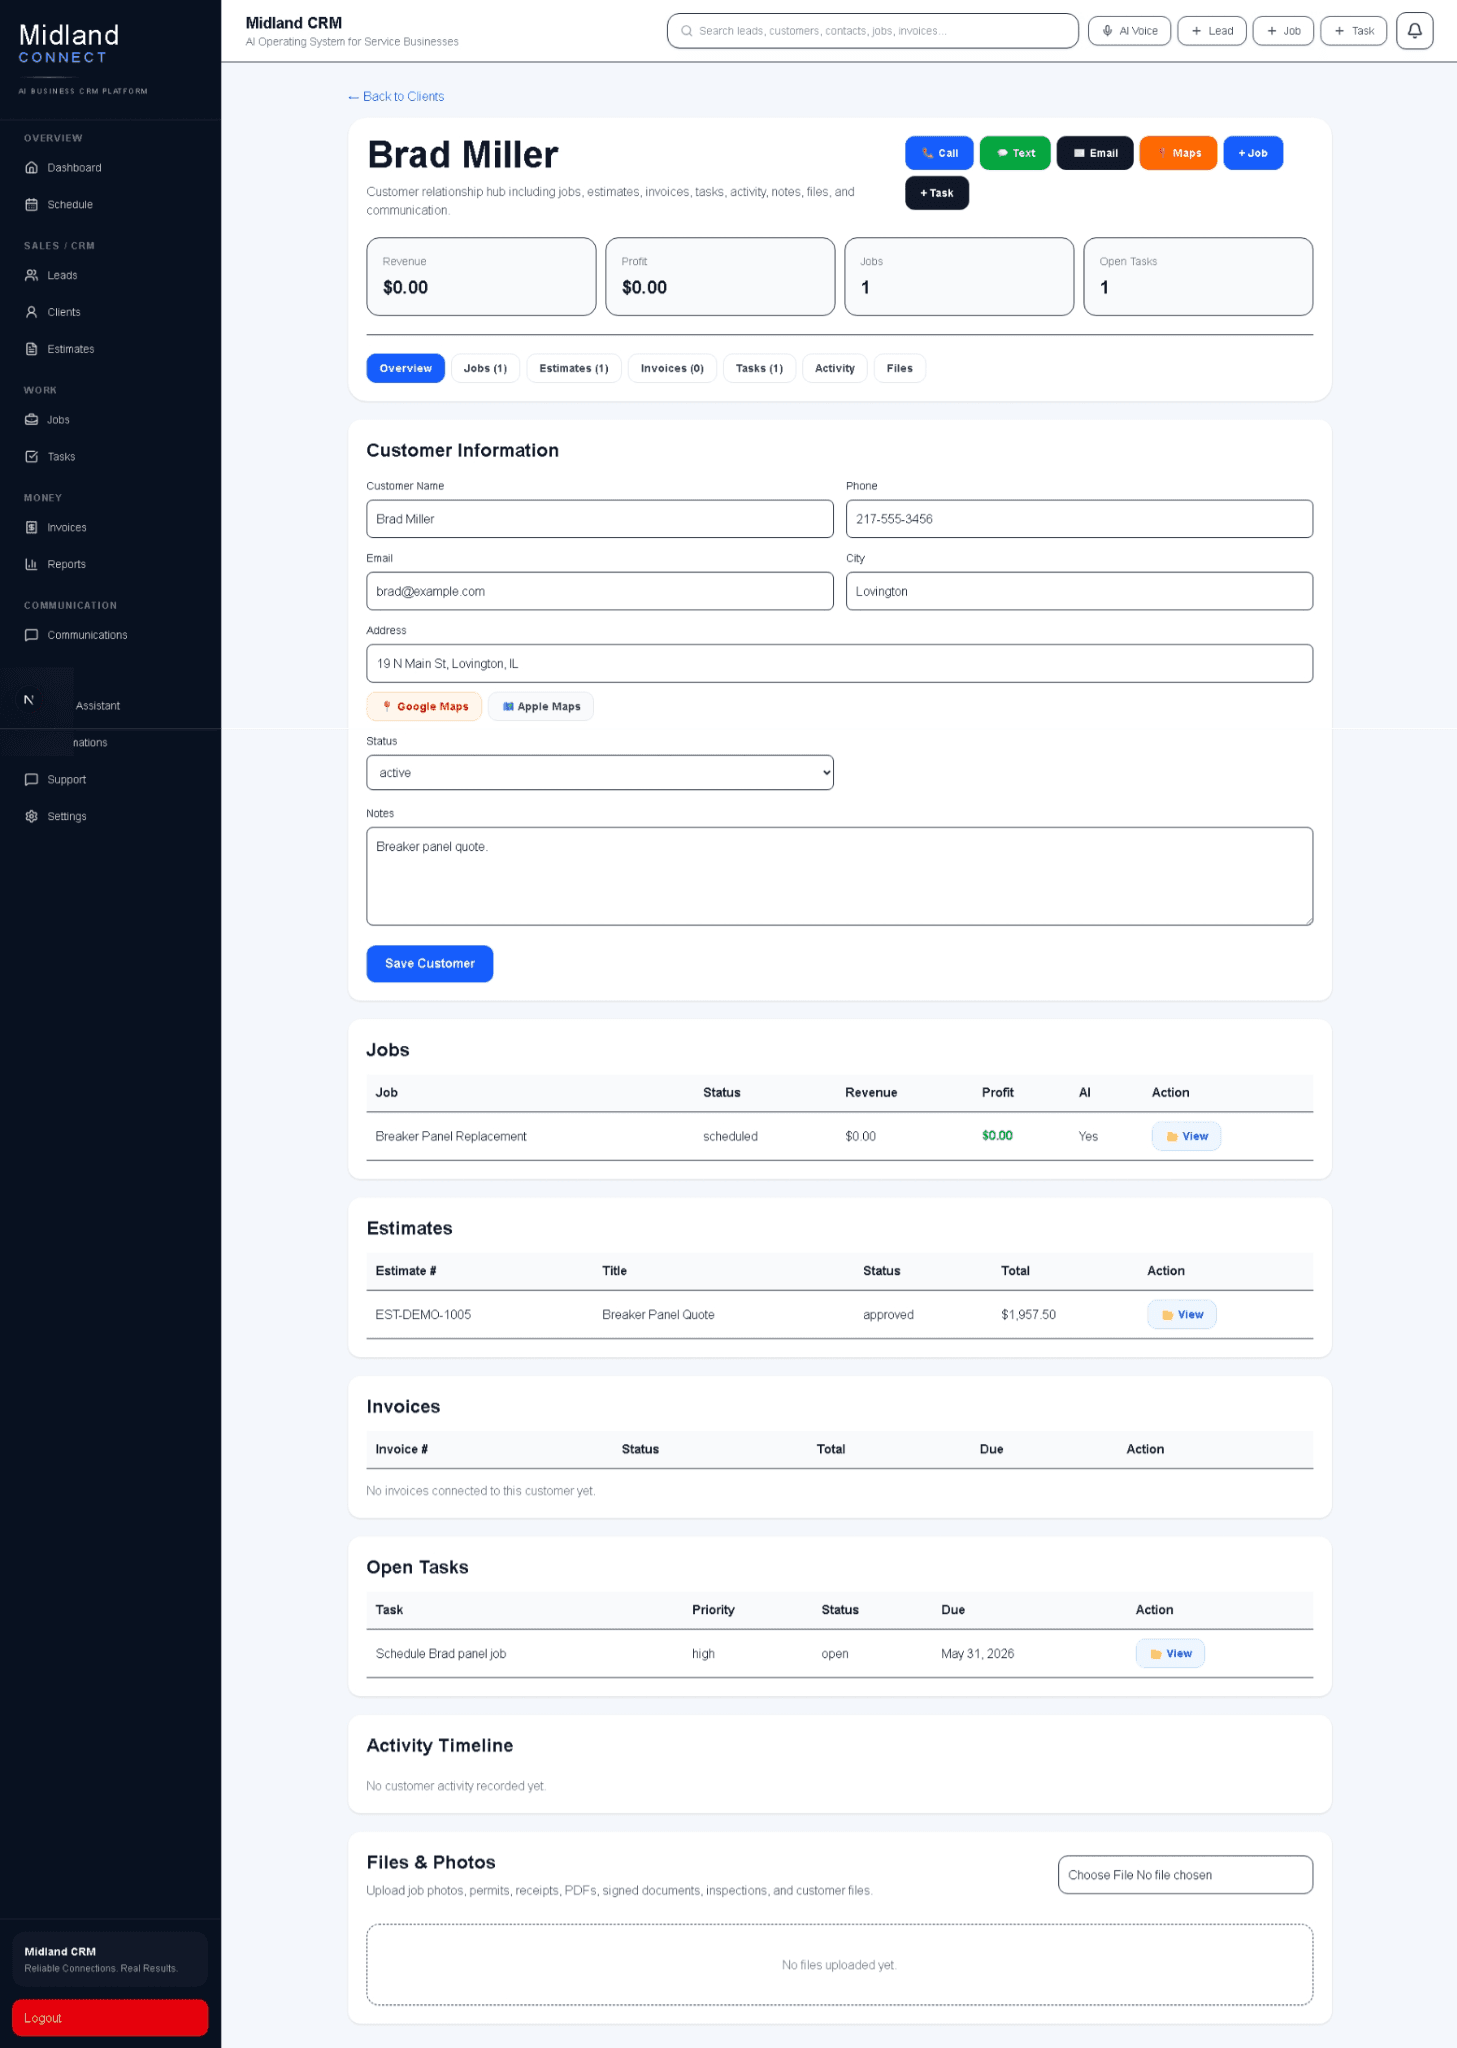Open the Schedule calendar icon in sidebar
The width and height of the screenshot is (1457, 2048).
(31, 205)
